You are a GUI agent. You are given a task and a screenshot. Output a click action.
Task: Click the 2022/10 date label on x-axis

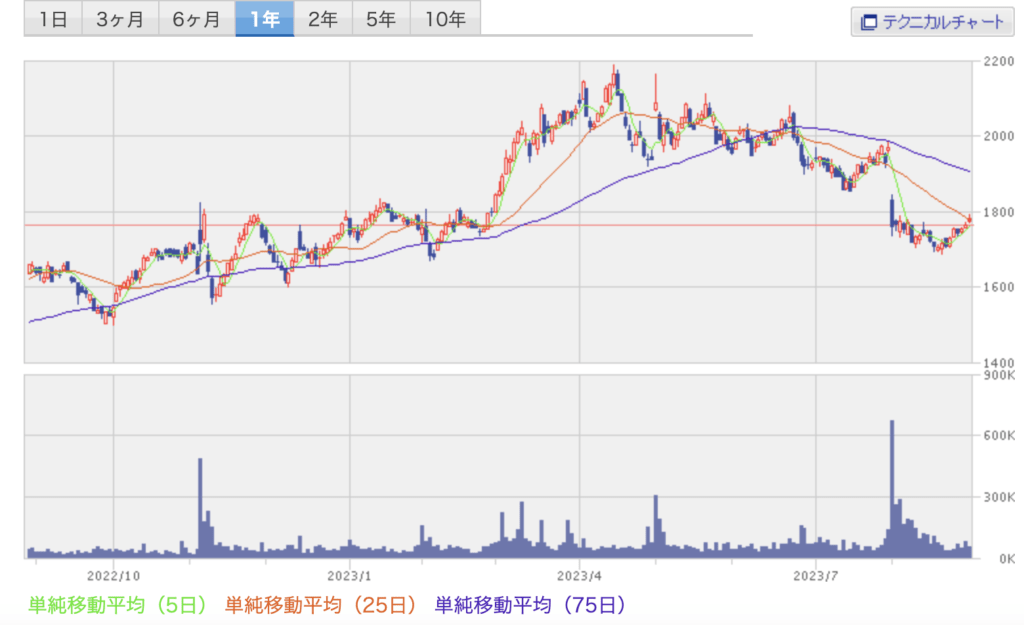tap(113, 575)
